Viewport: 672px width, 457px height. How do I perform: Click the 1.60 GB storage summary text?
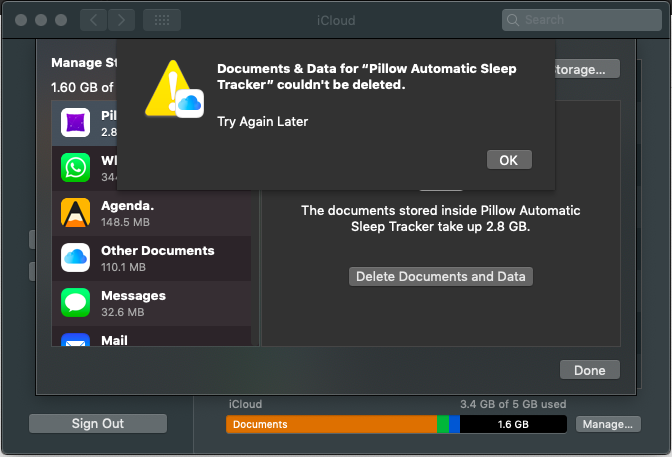pyautogui.click(x=82, y=87)
